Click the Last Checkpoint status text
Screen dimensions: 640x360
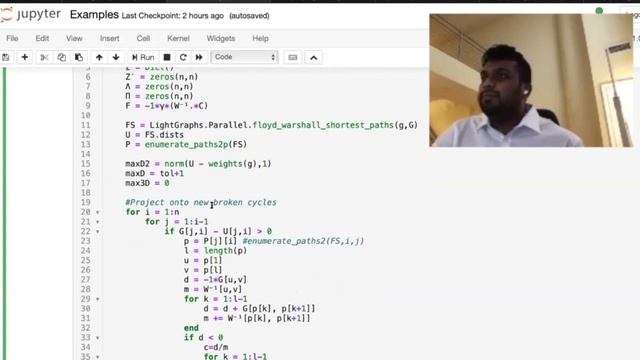click(173, 16)
